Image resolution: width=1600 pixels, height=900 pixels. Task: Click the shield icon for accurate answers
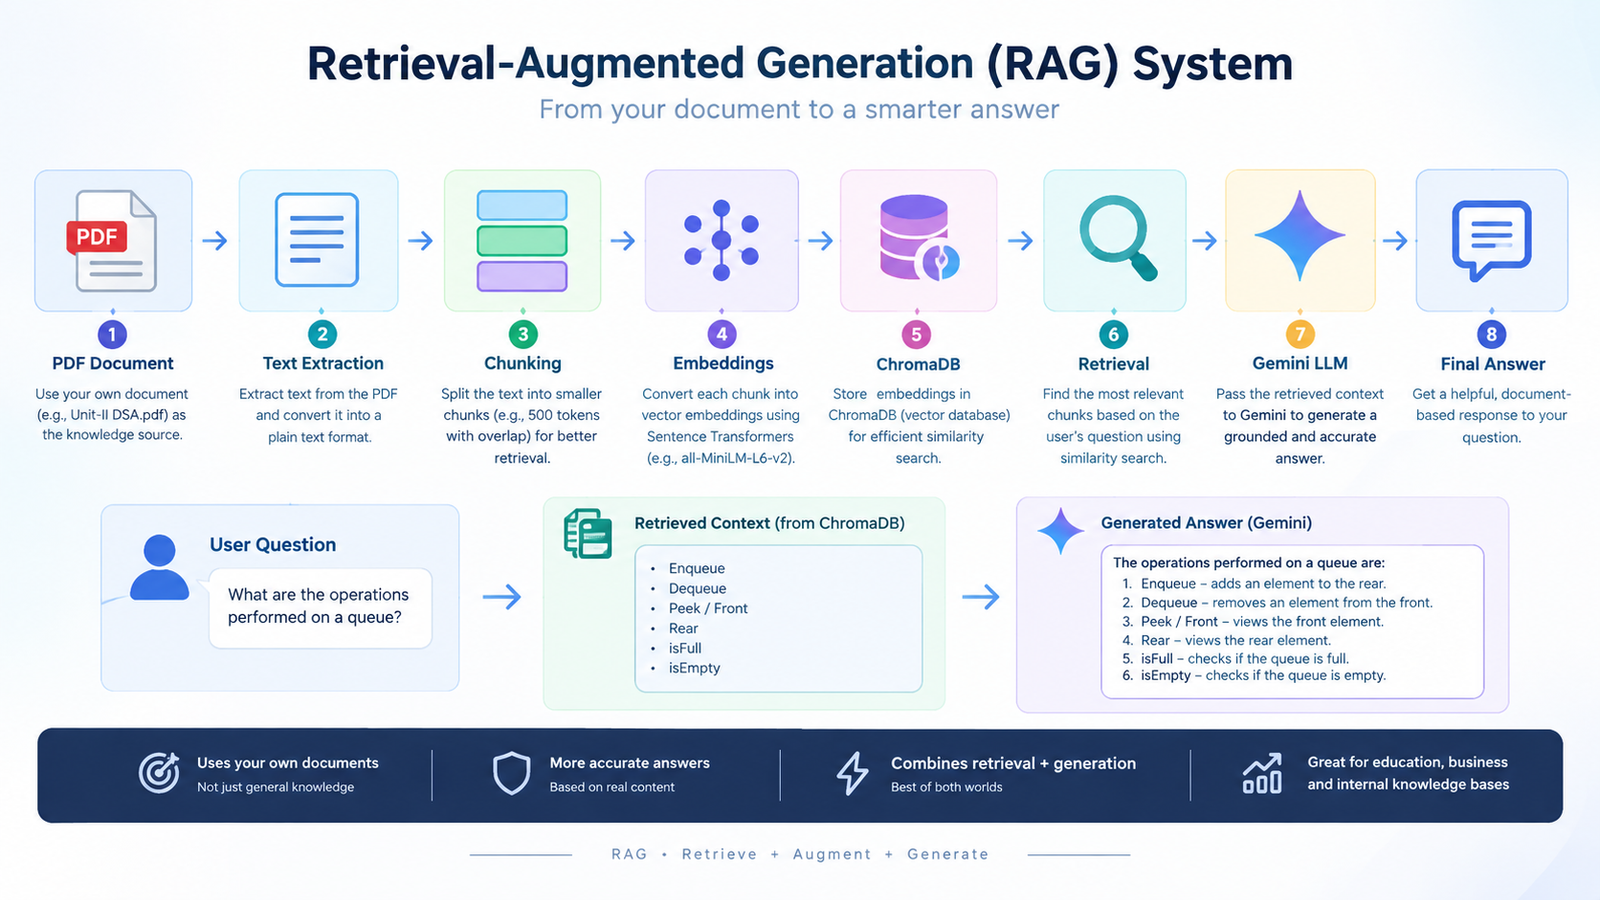511,773
